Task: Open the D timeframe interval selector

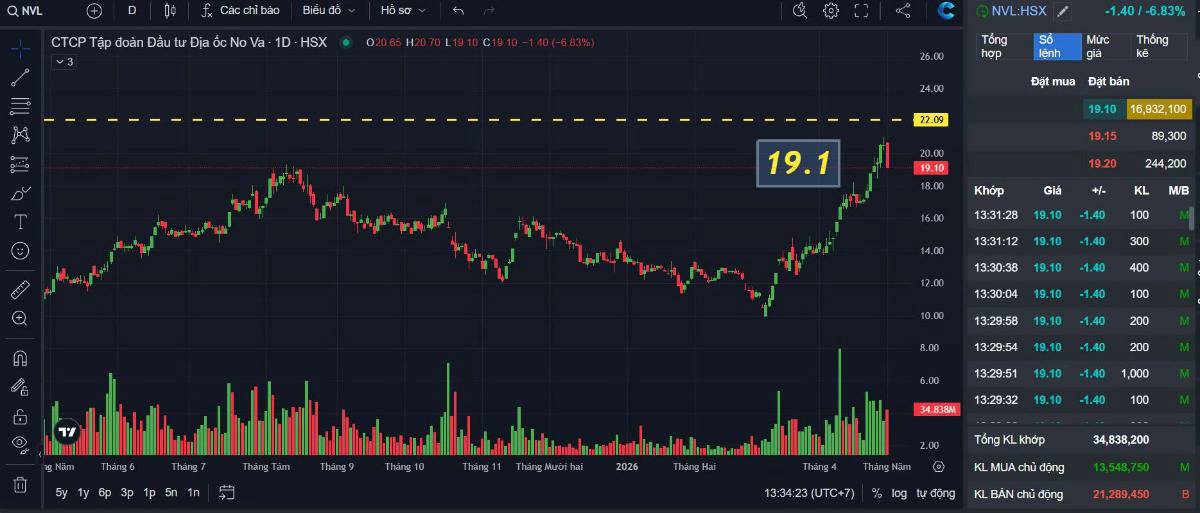Action: (x=132, y=11)
